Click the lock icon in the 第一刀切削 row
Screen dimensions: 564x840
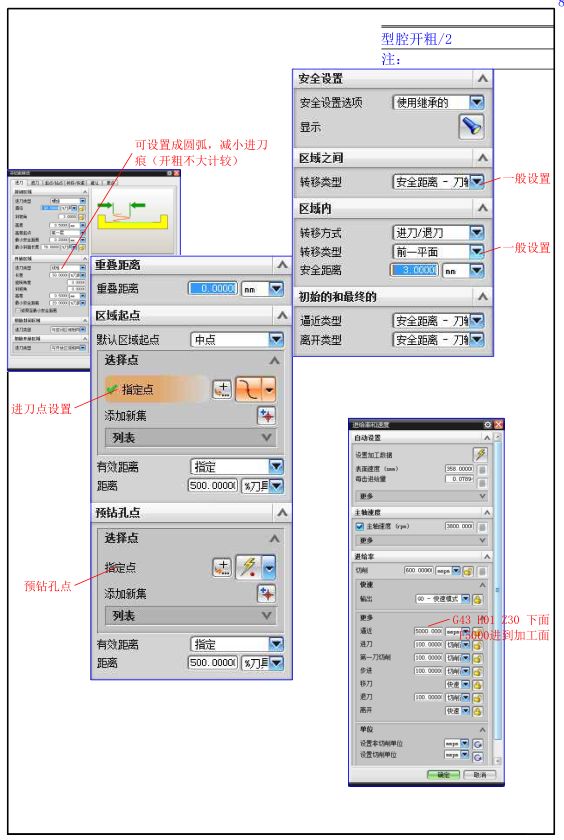click(477, 658)
